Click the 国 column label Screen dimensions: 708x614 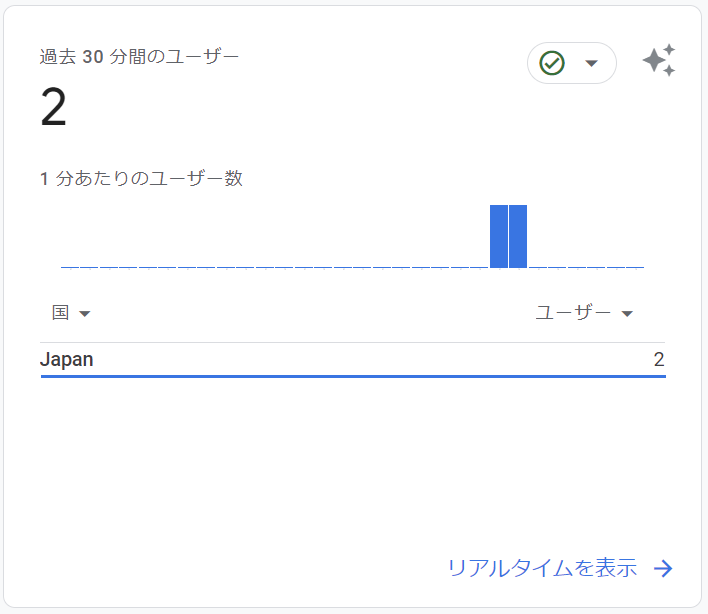click(61, 312)
